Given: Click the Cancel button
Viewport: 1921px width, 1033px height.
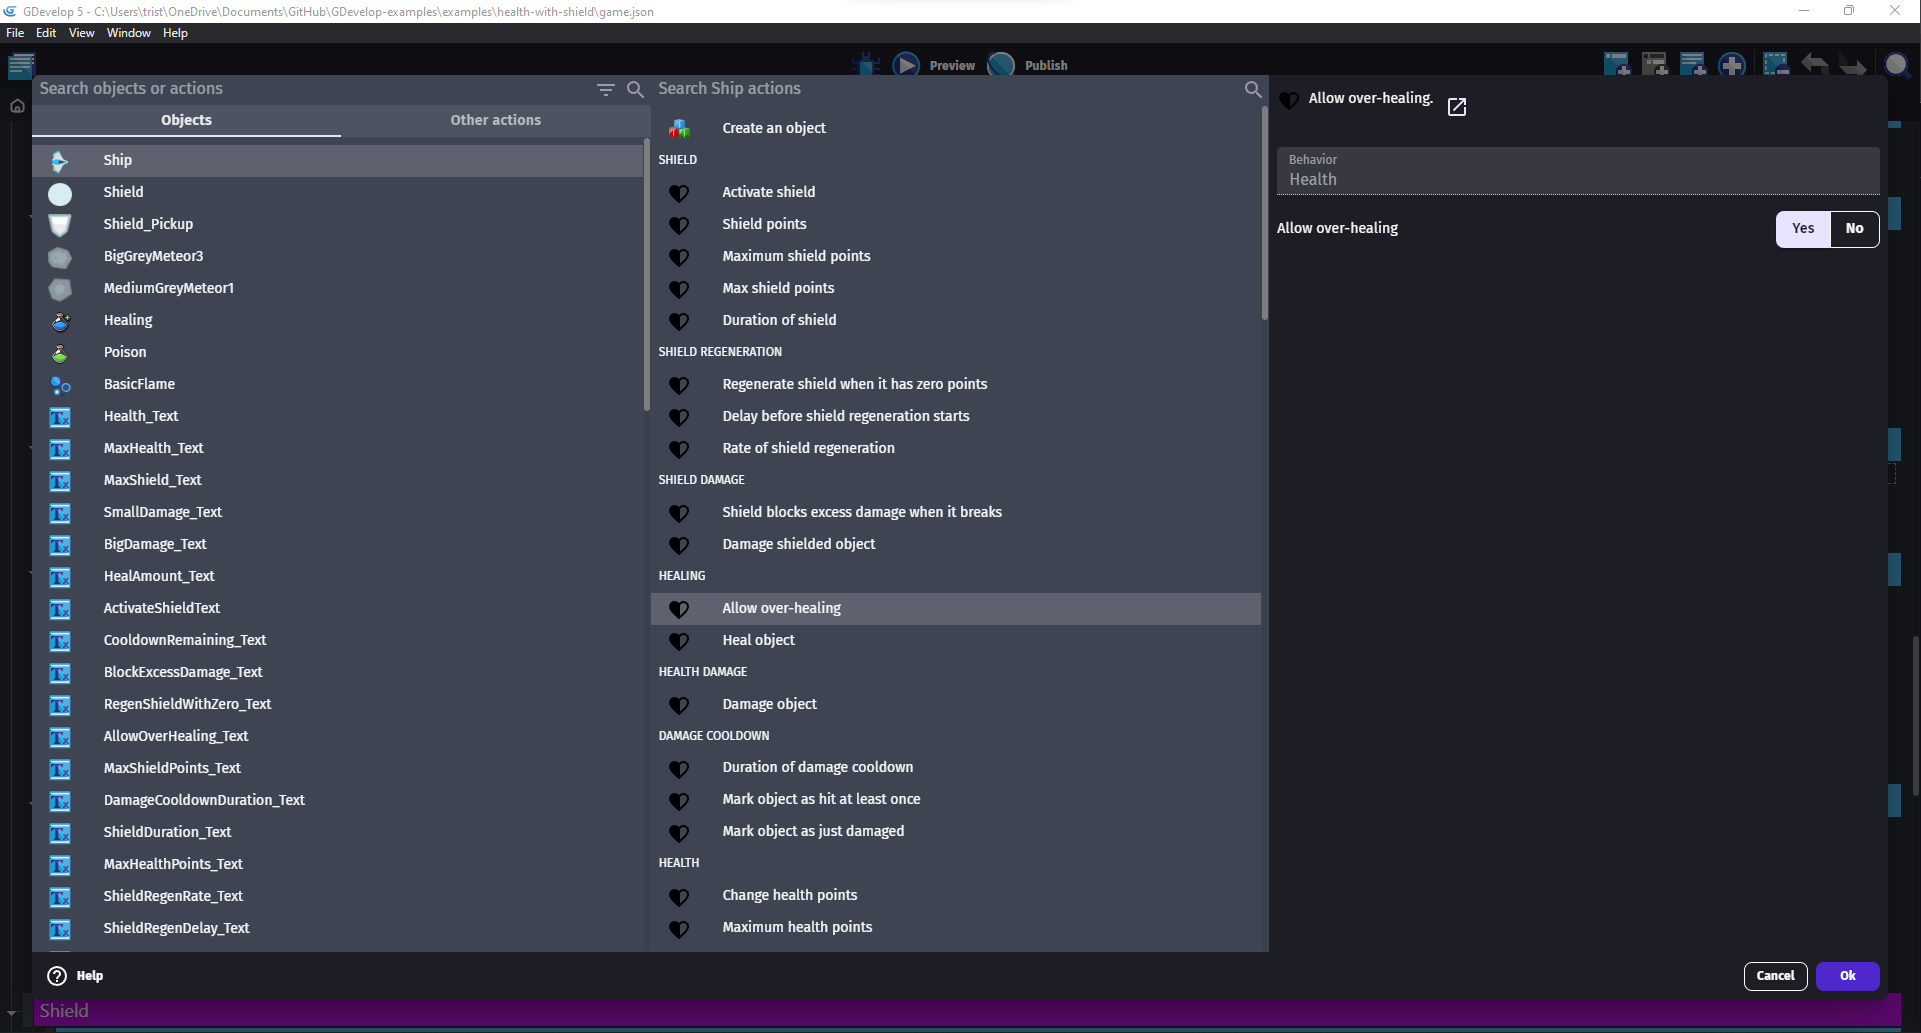Looking at the screenshot, I should click(1775, 976).
